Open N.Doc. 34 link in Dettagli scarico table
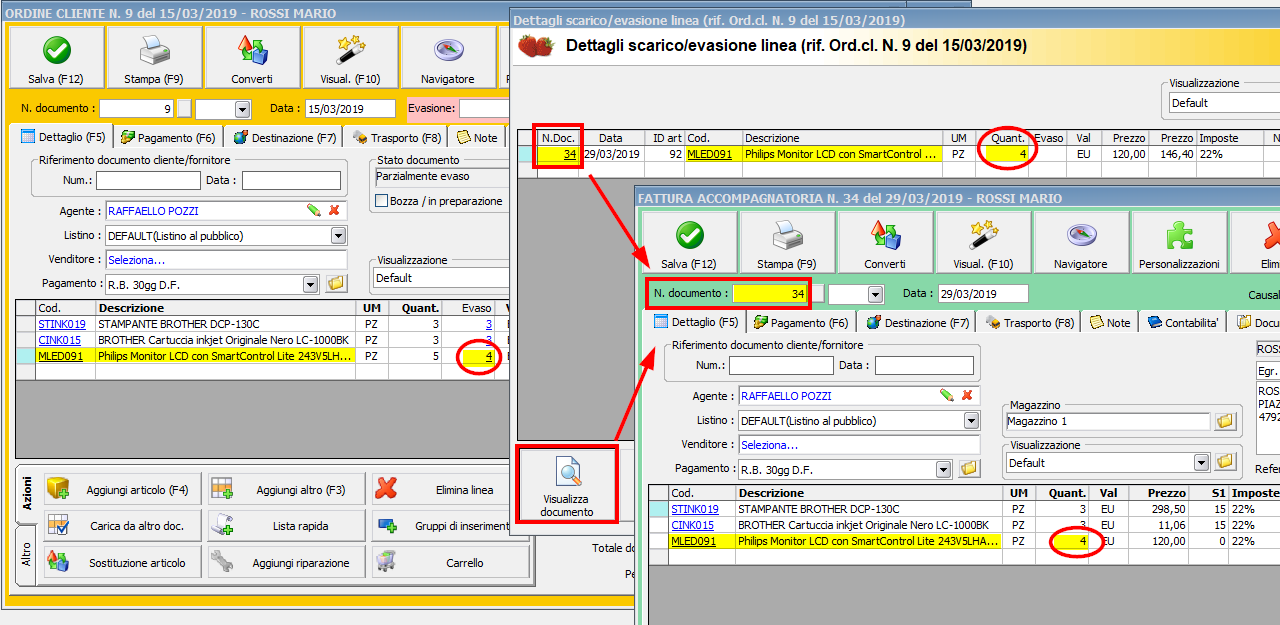1280x625 pixels. pyautogui.click(x=569, y=154)
